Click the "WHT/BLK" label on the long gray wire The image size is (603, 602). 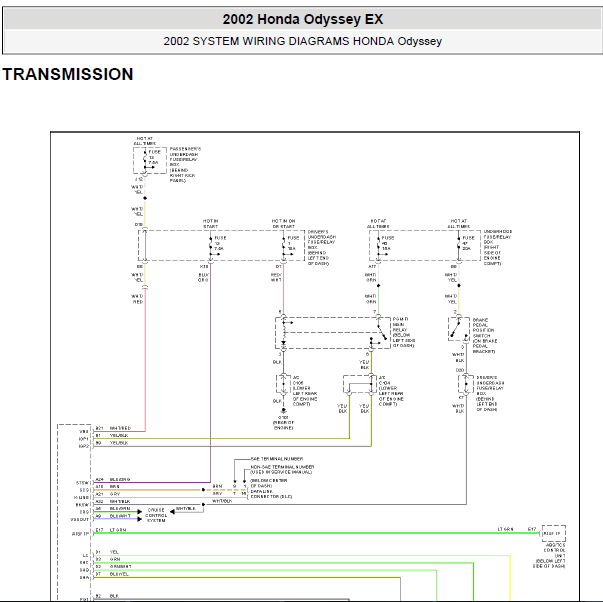(x=222, y=501)
